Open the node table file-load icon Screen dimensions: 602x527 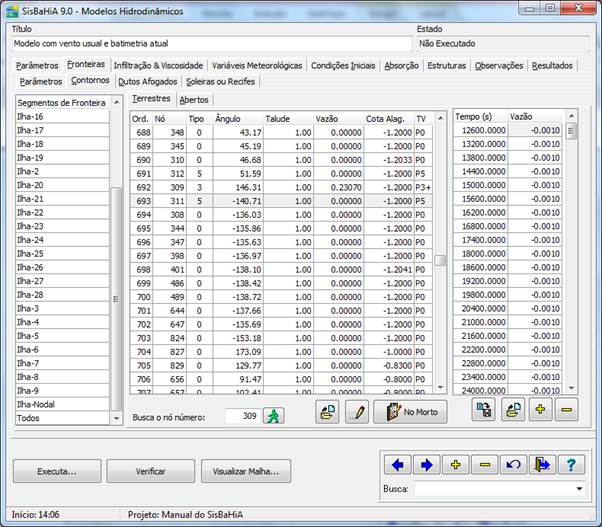tap(327, 412)
